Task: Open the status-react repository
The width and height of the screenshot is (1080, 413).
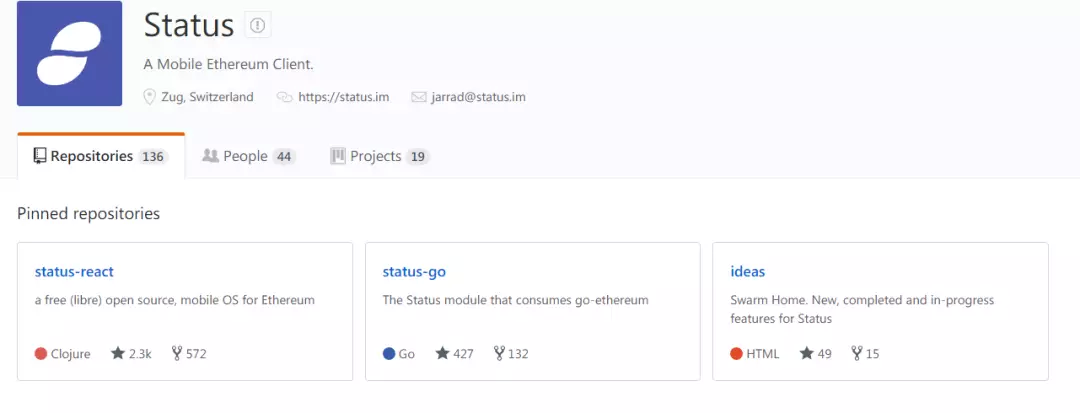Action: pos(74,271)
